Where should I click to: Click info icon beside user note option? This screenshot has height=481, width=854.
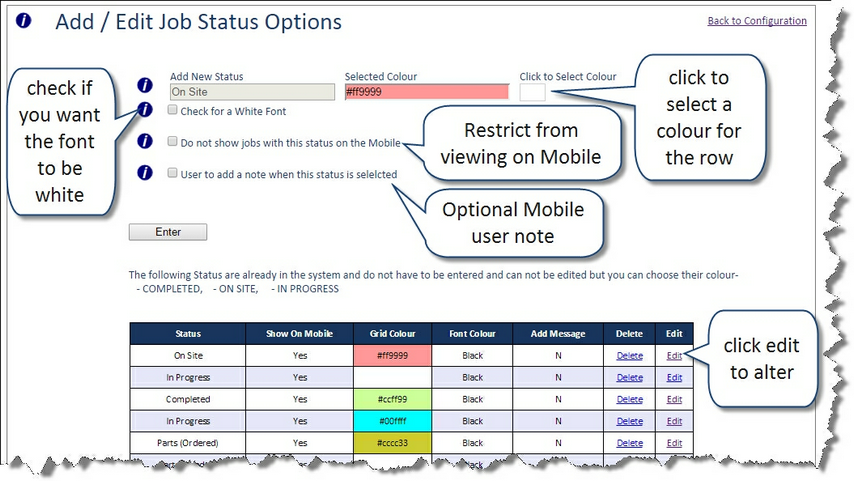tap(145, 173)
